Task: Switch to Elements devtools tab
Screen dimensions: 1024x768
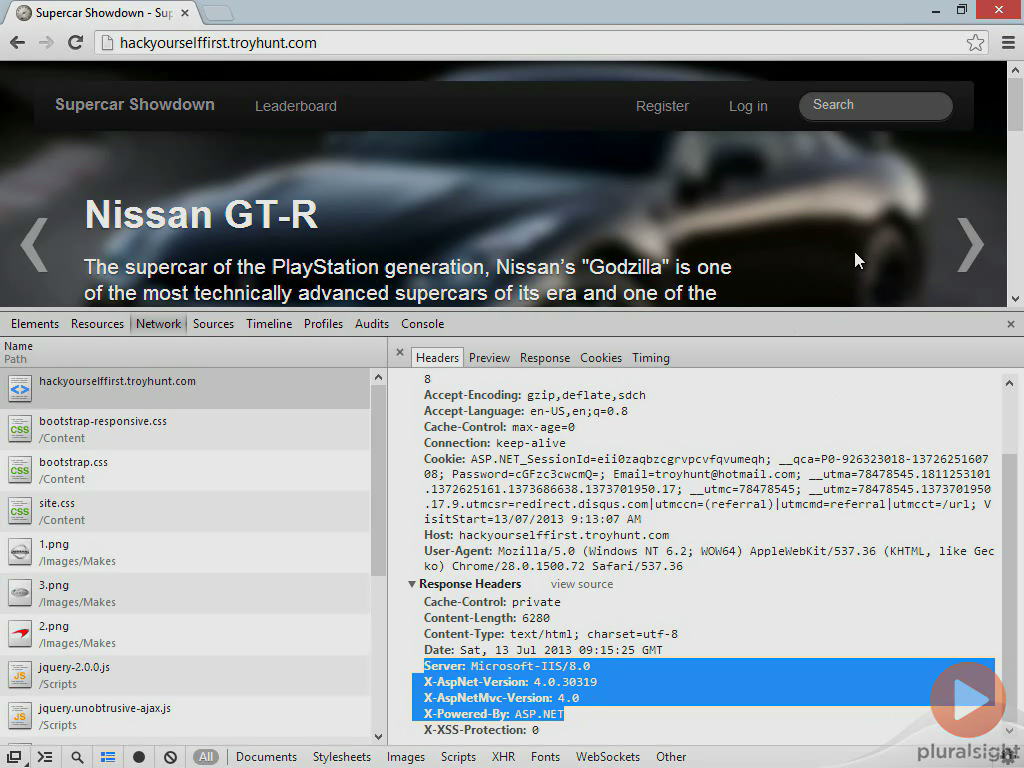Action: (35, 324)
